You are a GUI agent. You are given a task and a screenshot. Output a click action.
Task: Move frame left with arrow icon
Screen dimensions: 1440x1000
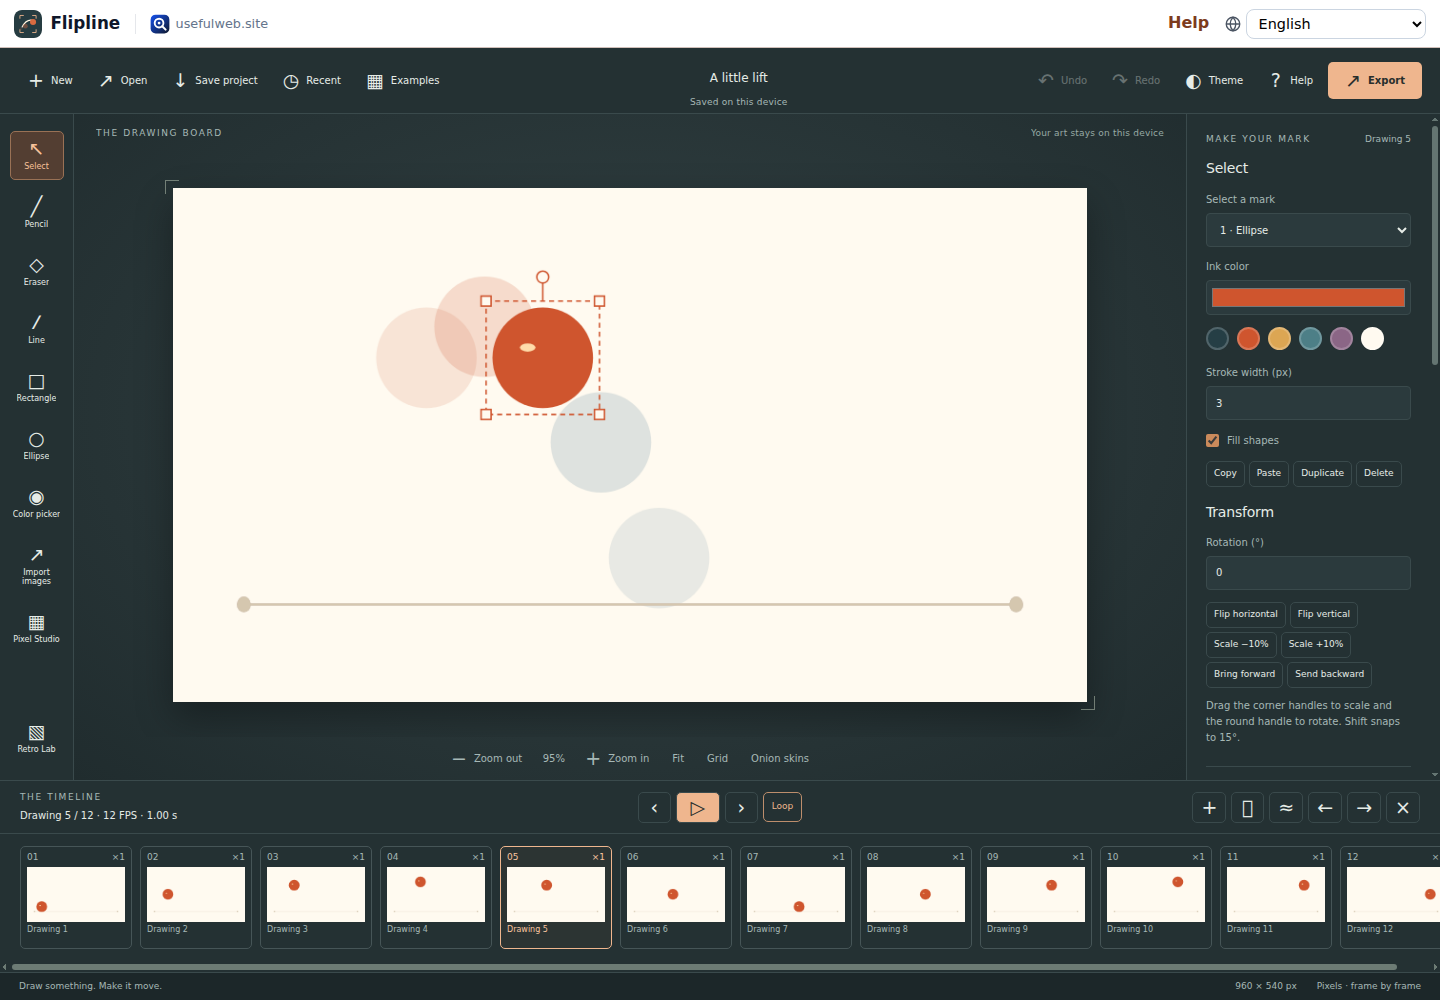(x=1325, y=808)
